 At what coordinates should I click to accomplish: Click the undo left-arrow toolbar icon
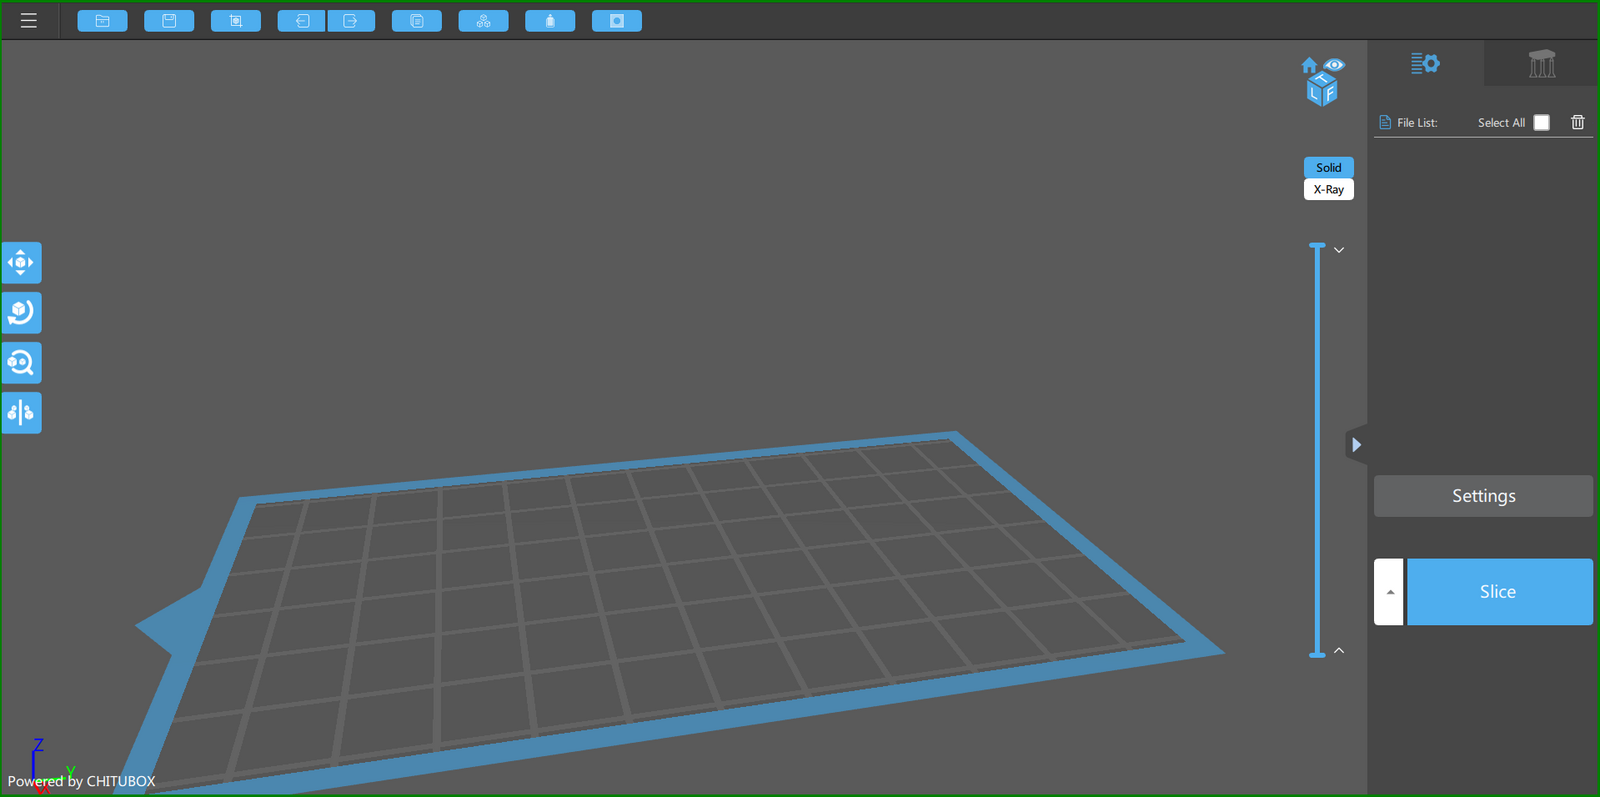click(301, 21)
